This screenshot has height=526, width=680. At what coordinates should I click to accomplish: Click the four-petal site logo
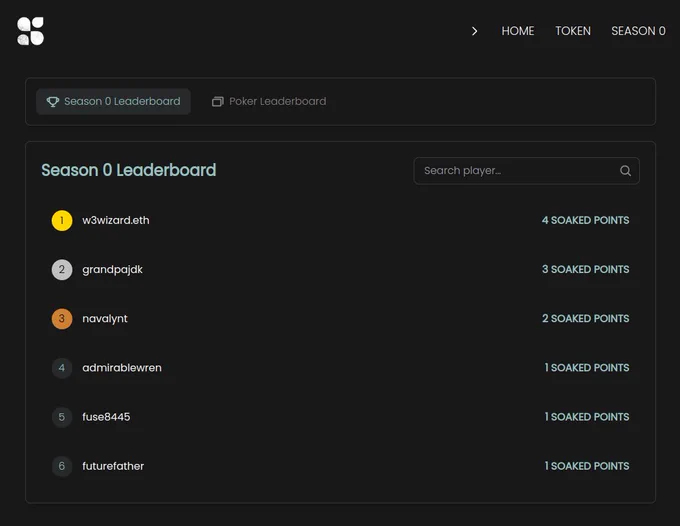tap(30, 31)
